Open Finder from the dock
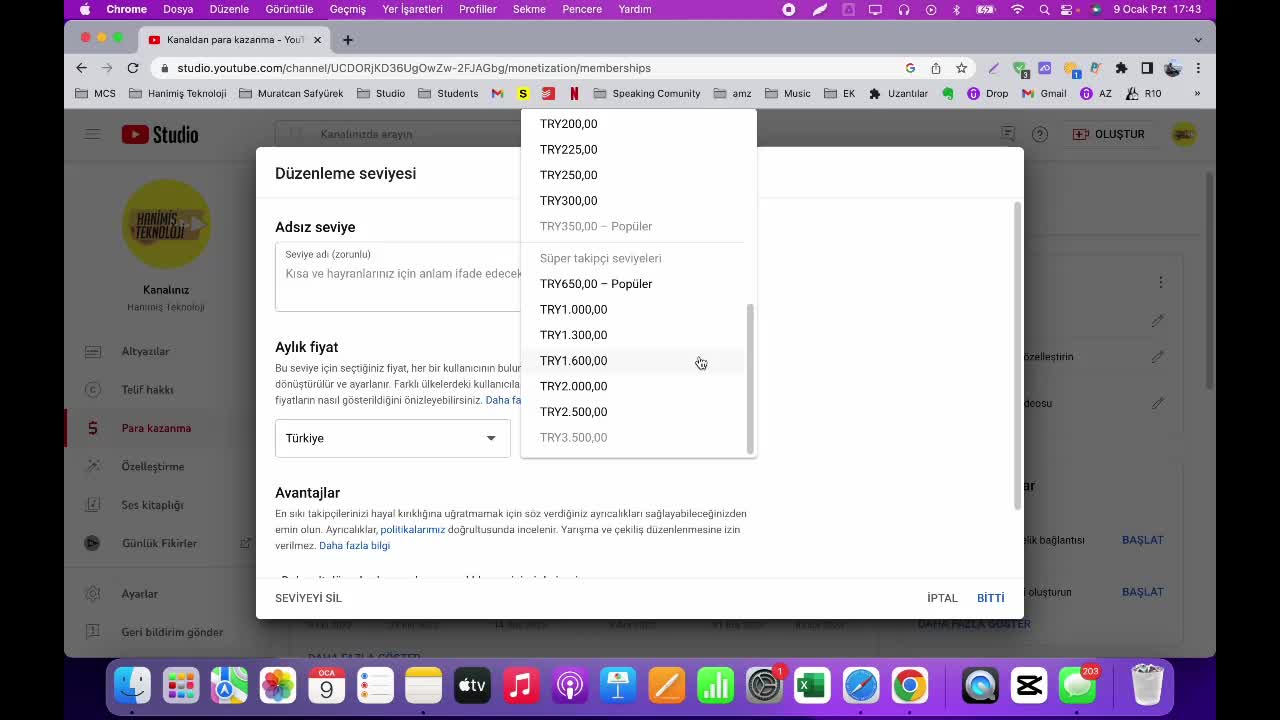 pos(132,686)
